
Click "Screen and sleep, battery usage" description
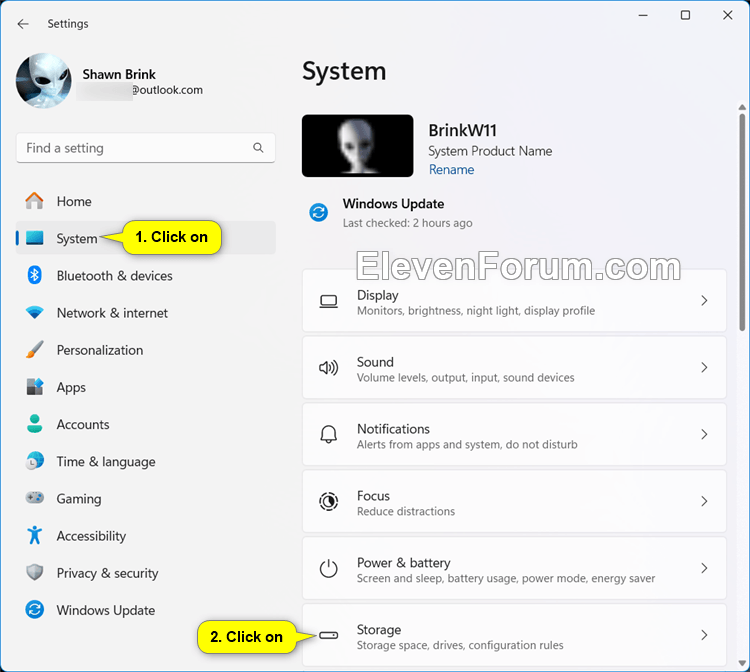[x=506, y=578]
